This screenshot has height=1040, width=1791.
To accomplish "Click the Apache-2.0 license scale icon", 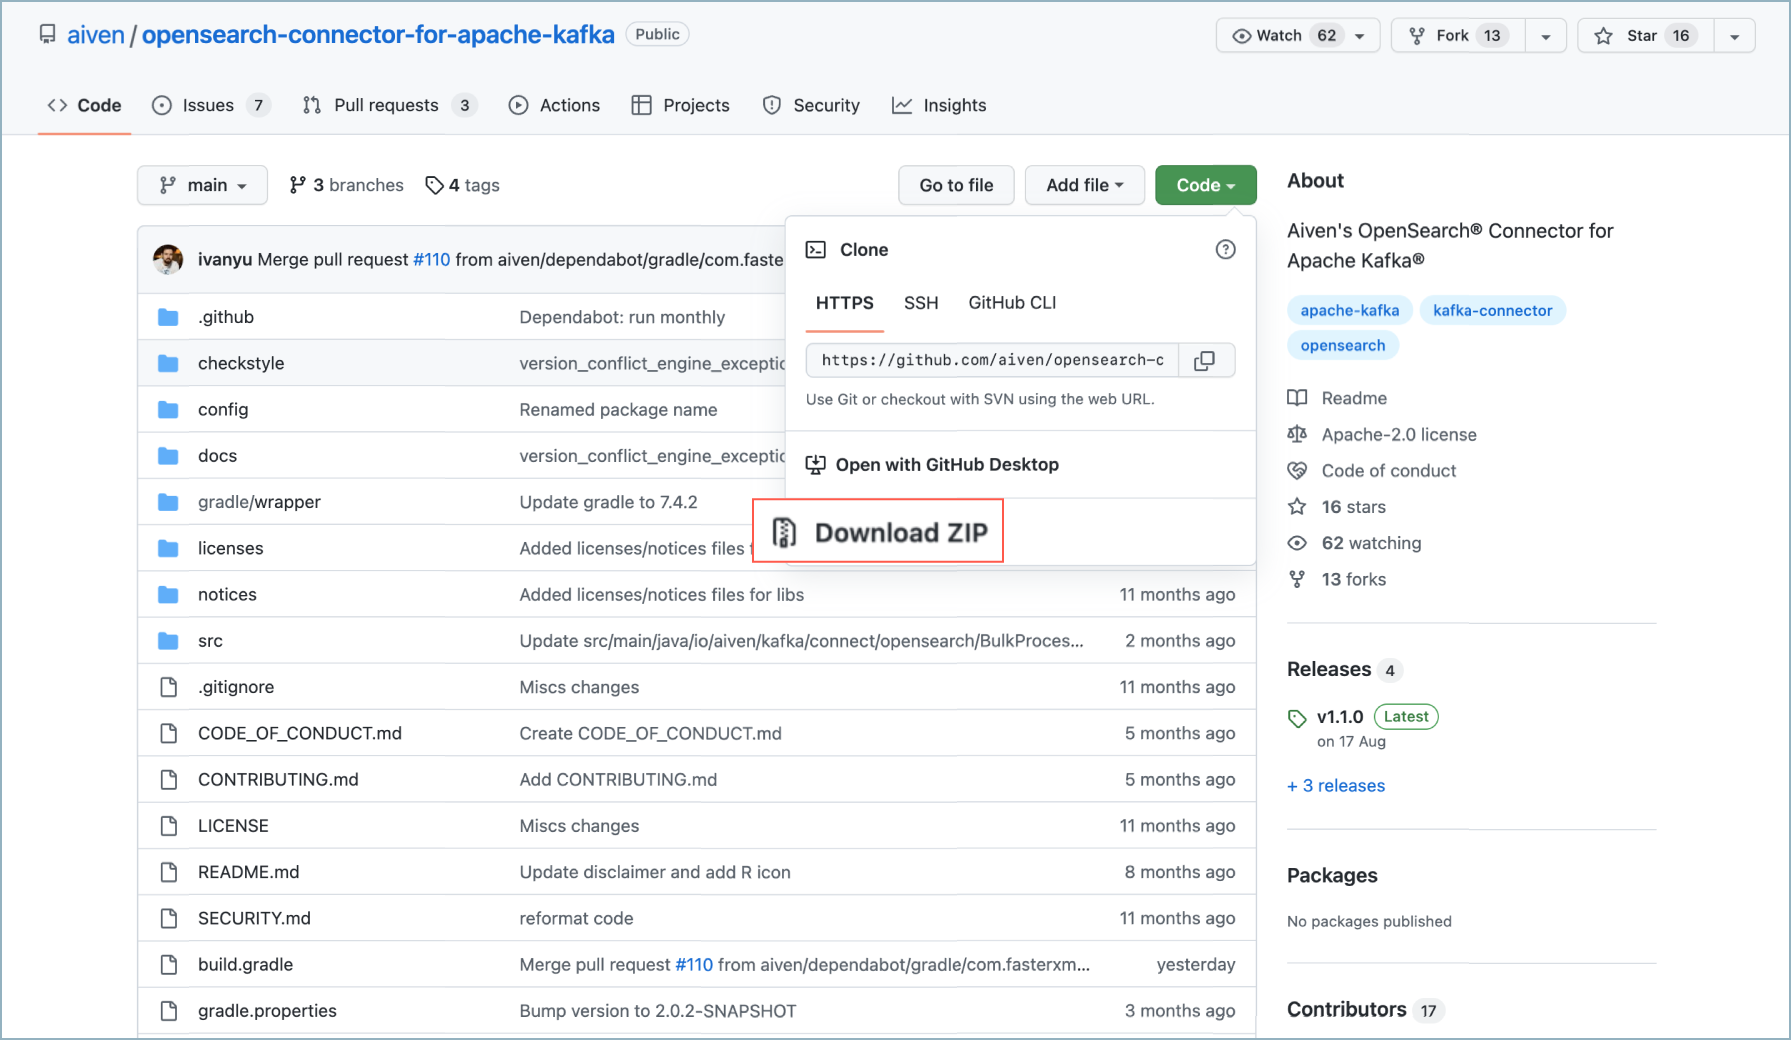I will click(1297, 434).
